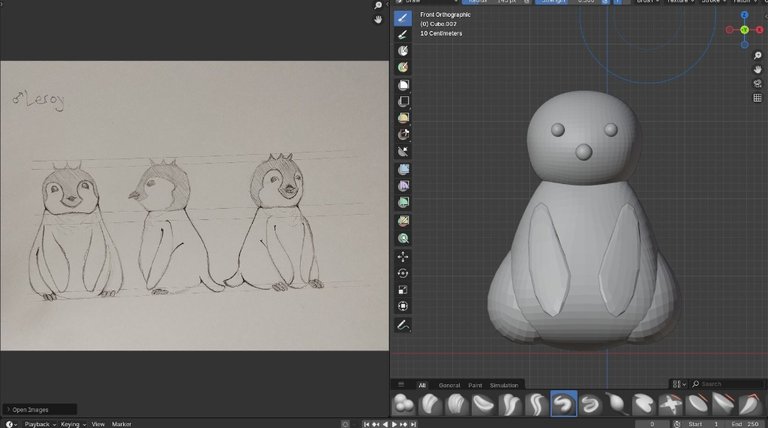
Task: Jump to previous keyframe
Action: [x=376, y=424]
